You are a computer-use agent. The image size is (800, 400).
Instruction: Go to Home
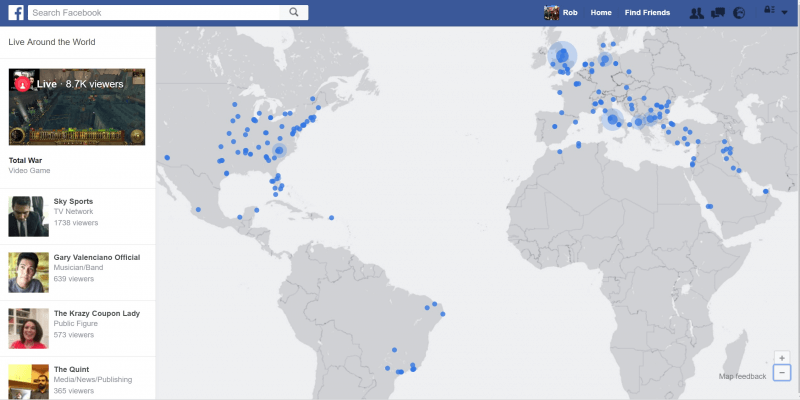pyautogui.click(x=601, y=13)
